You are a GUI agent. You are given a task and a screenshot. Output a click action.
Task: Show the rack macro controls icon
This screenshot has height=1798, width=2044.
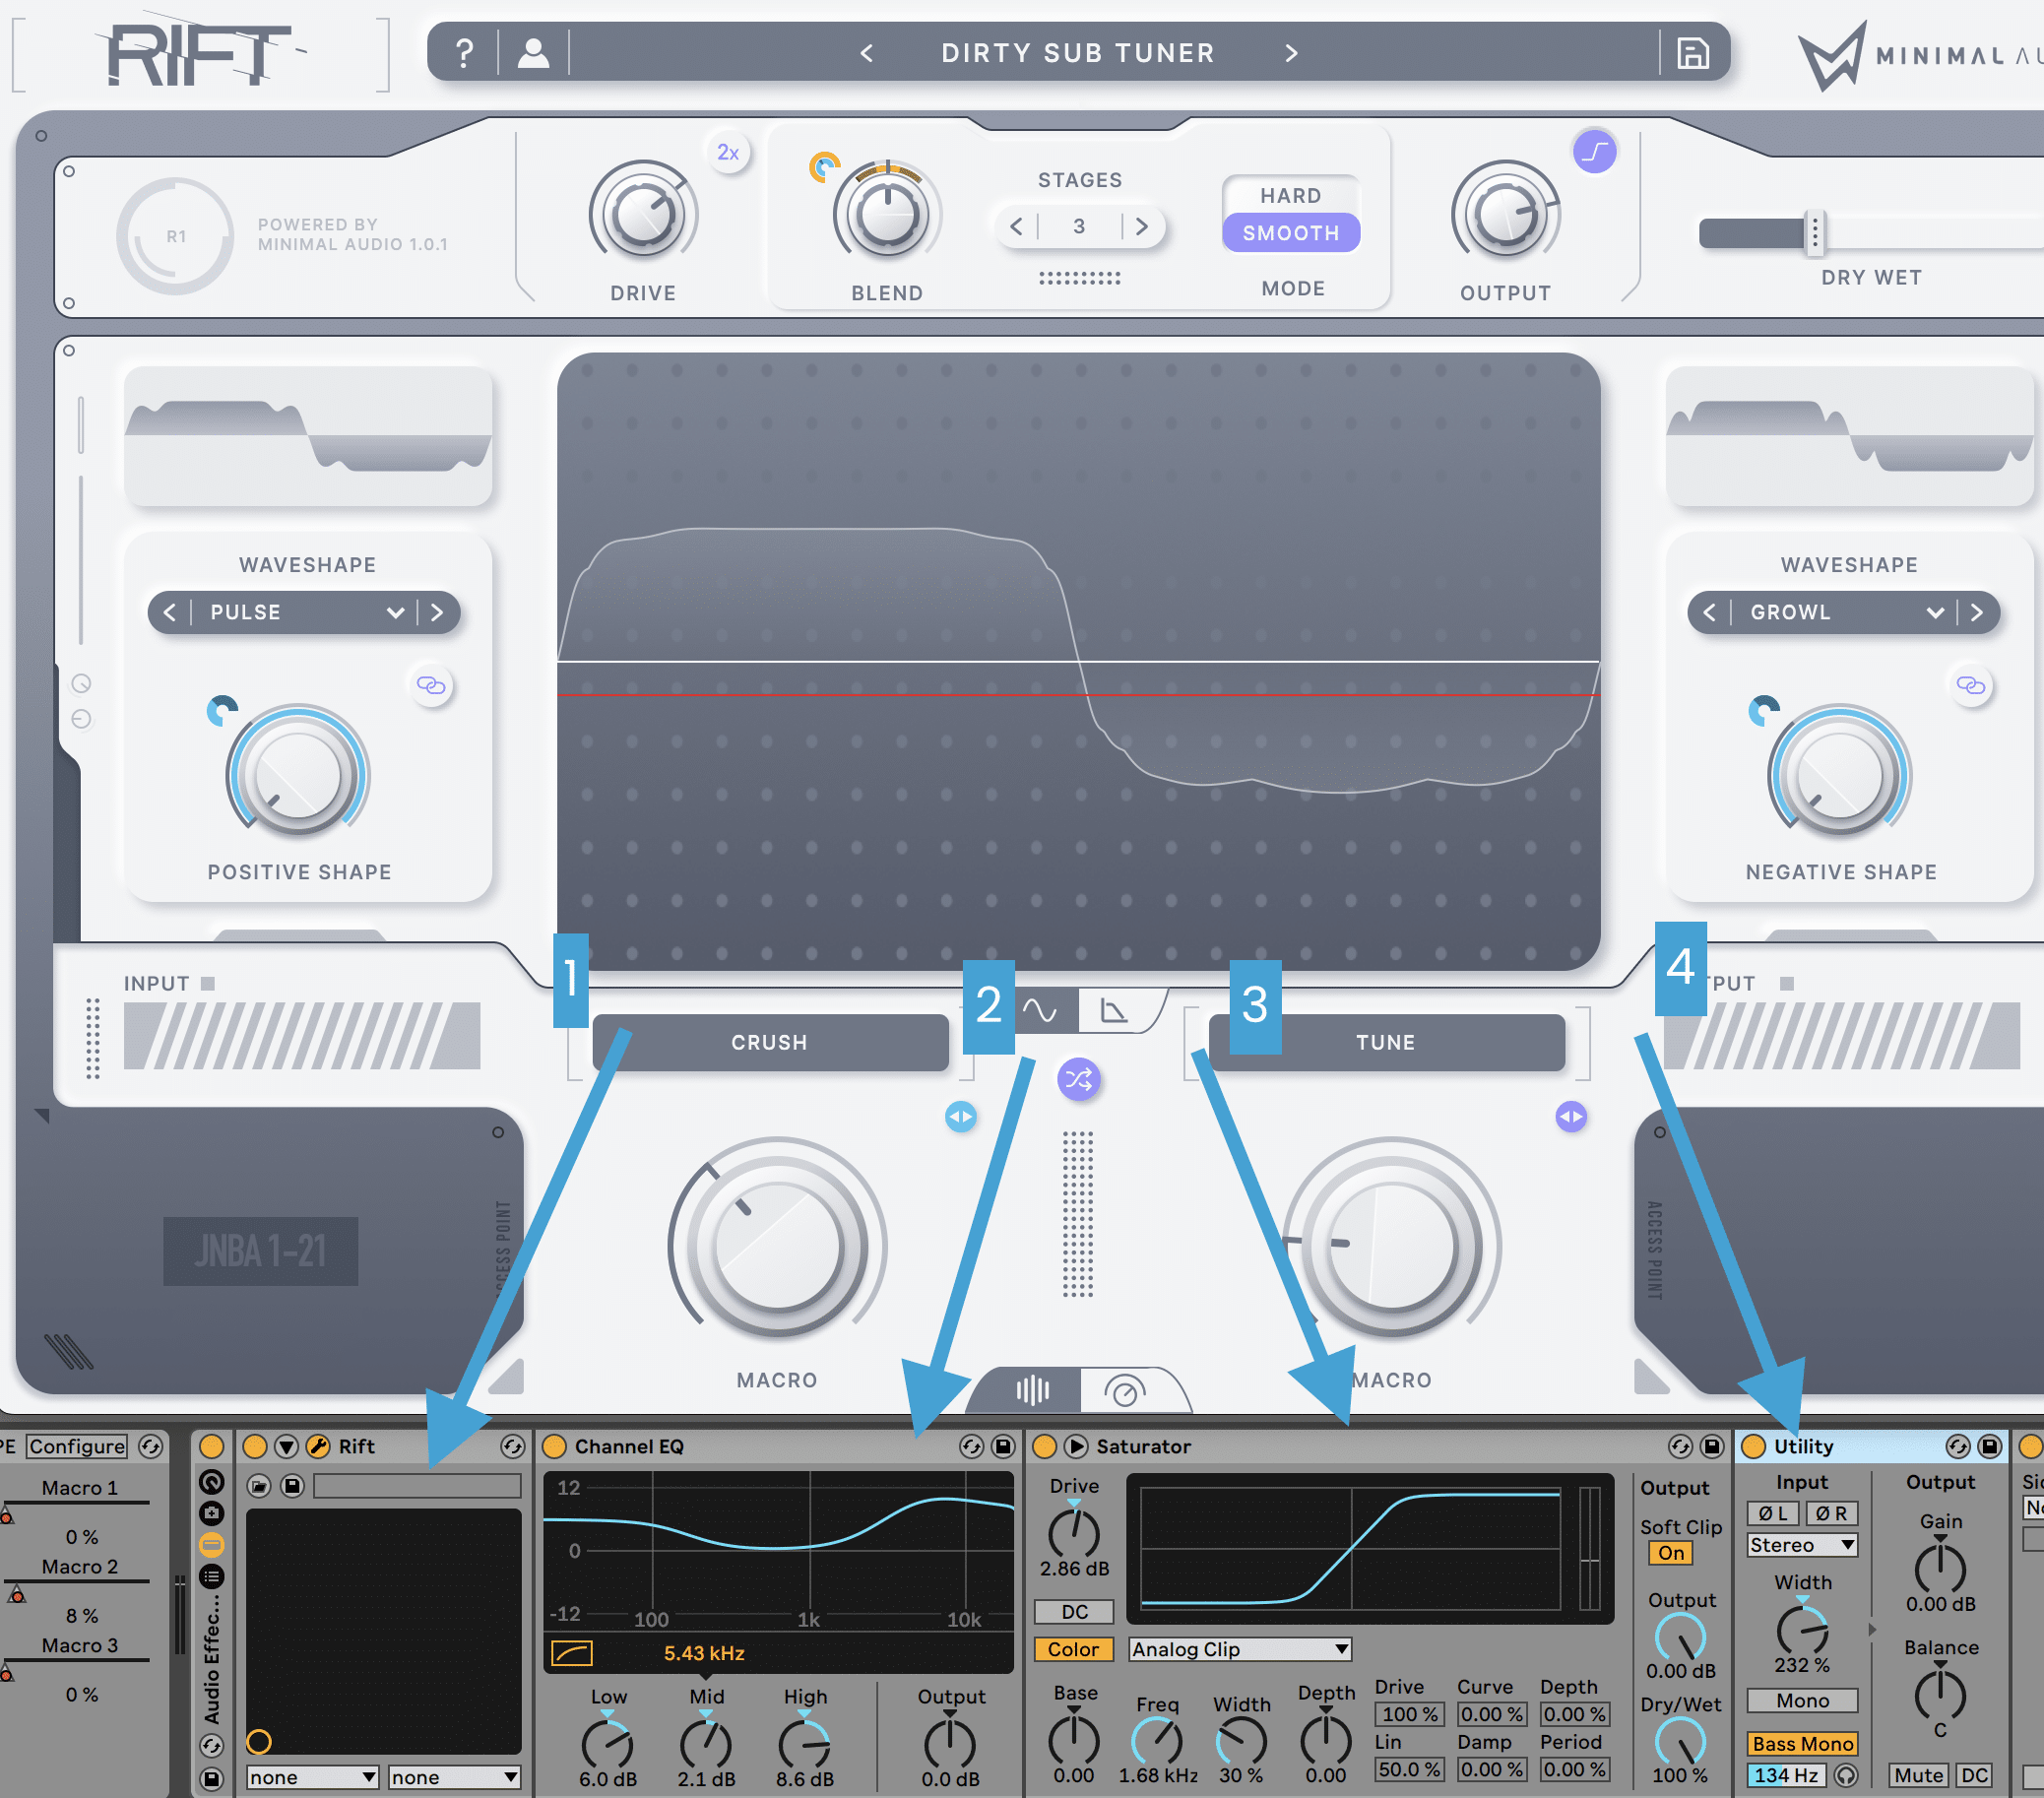[211, 1482]
